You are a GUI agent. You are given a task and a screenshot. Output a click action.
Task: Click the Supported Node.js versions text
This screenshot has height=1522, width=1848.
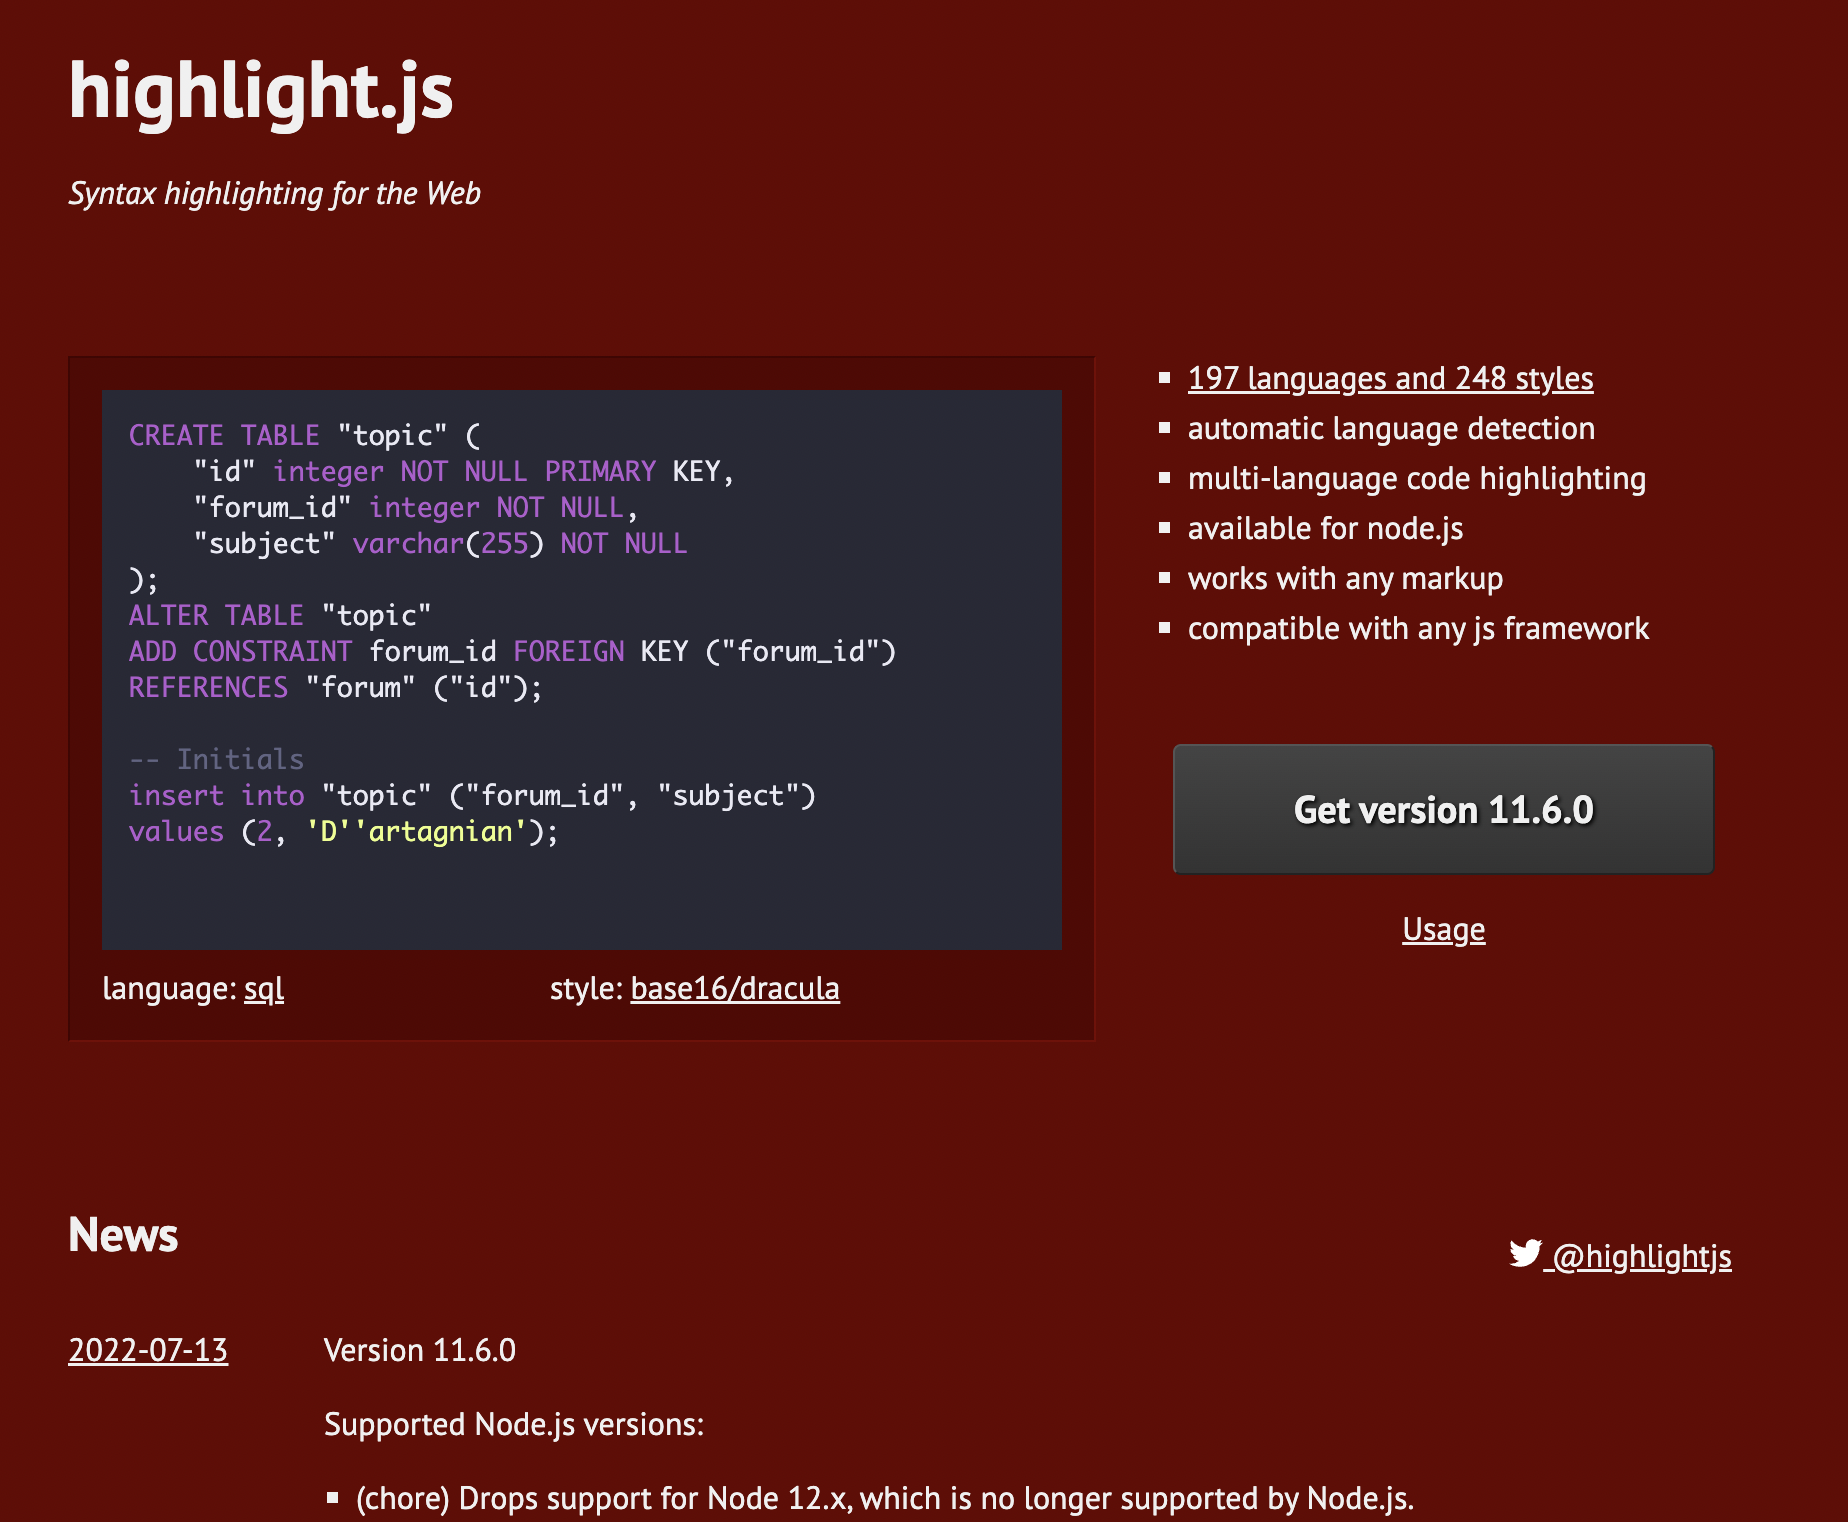514,1424
